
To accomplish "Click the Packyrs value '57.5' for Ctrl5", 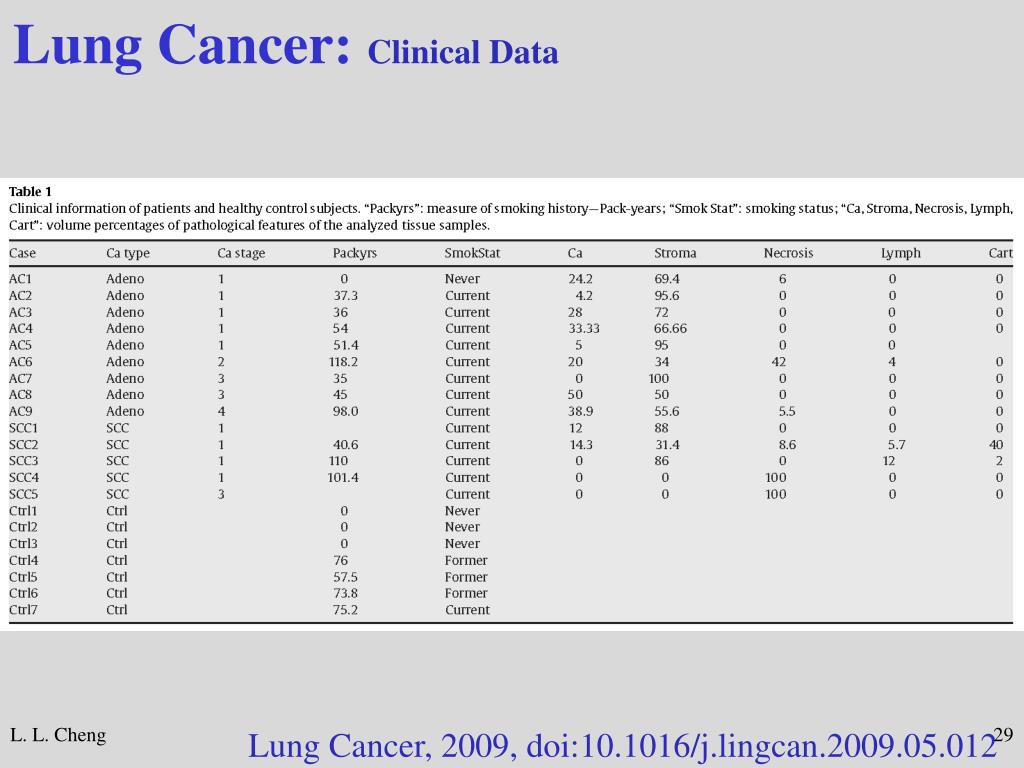I will (345, 577).
